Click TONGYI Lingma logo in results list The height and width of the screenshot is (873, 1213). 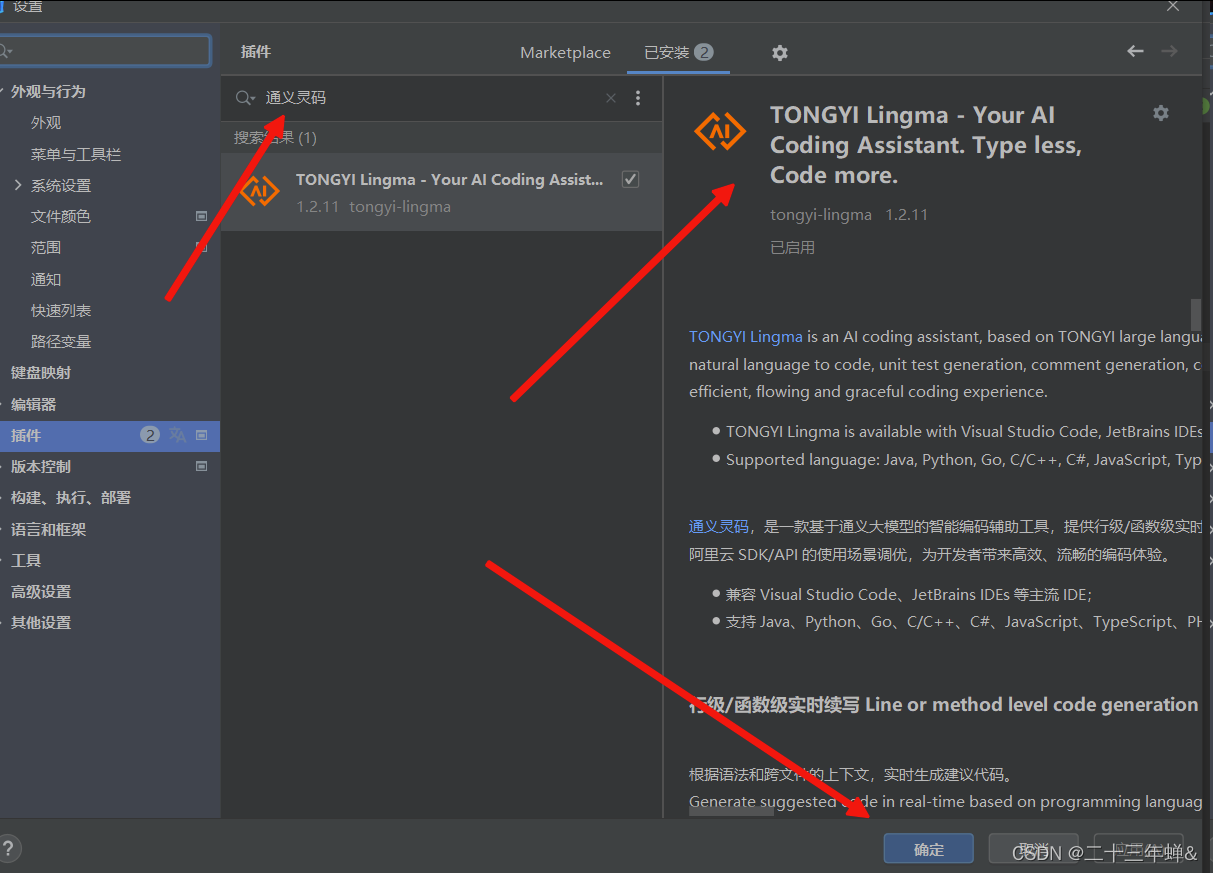click(260, 190)
